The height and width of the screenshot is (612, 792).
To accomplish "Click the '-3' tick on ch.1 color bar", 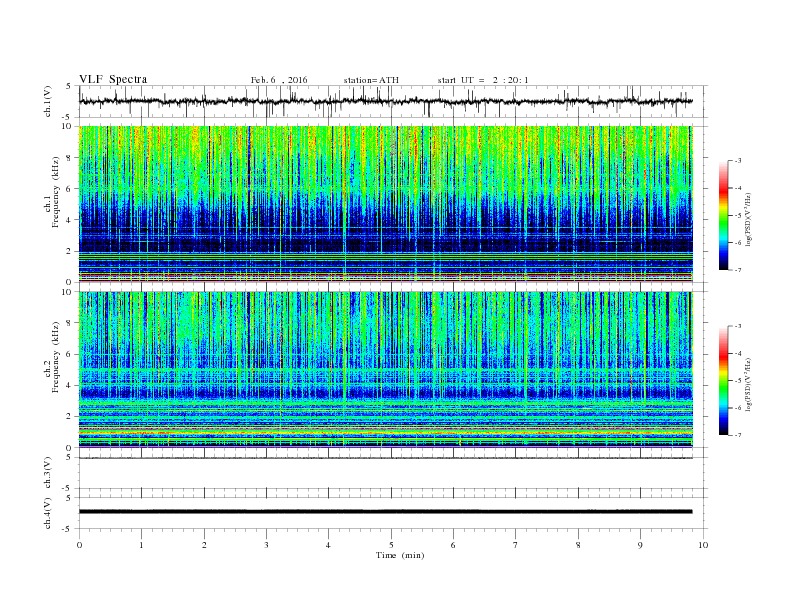I will (x=738, y=161).
